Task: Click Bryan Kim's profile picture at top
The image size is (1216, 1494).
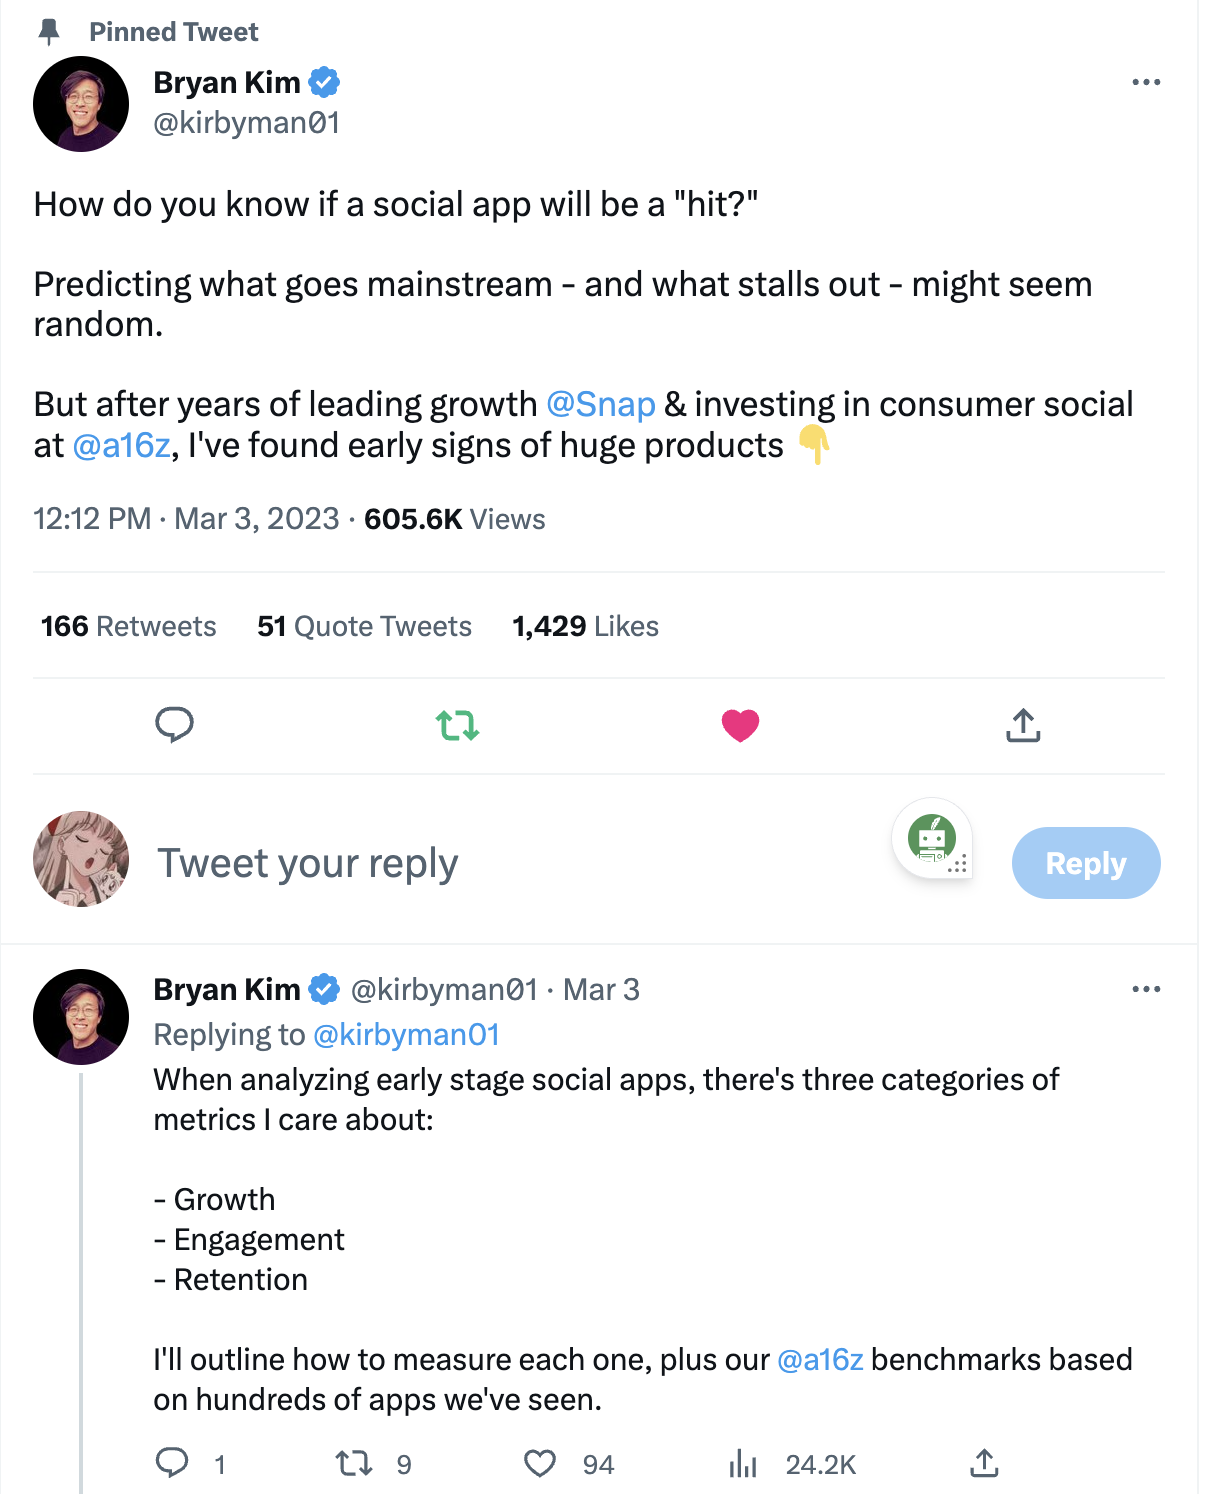Action: tap(81, 104)
